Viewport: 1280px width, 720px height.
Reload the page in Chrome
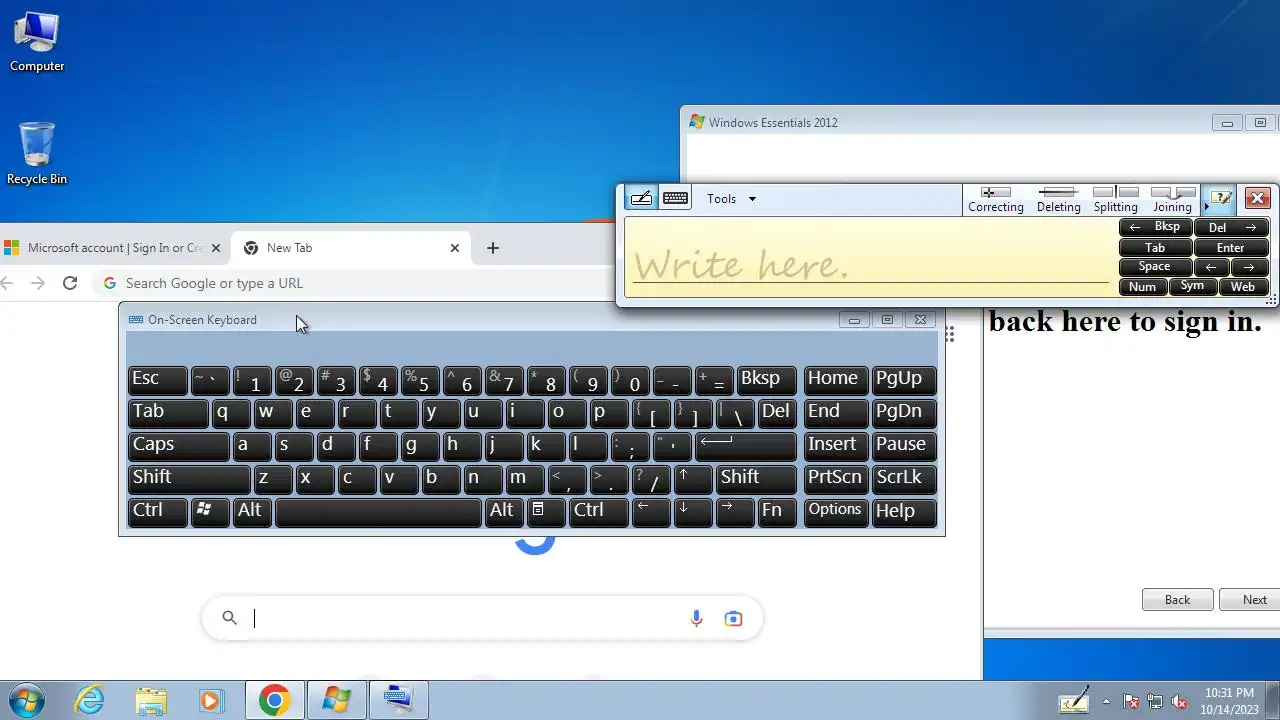coord(69,283)
